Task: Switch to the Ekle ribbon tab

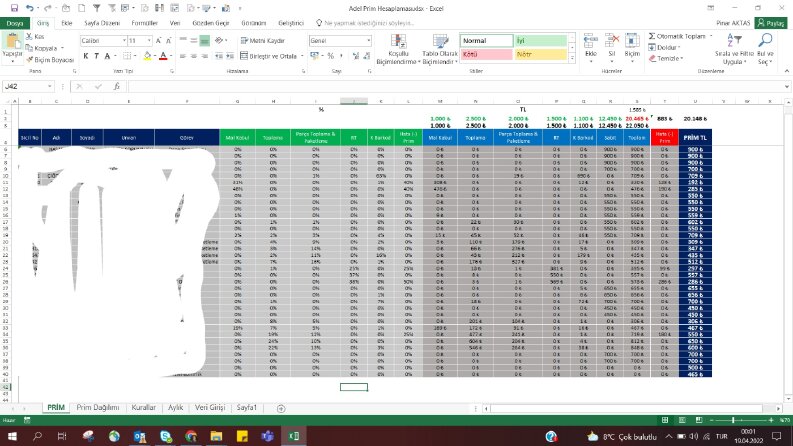Action: pyautogui.click(x=66, y=23)
